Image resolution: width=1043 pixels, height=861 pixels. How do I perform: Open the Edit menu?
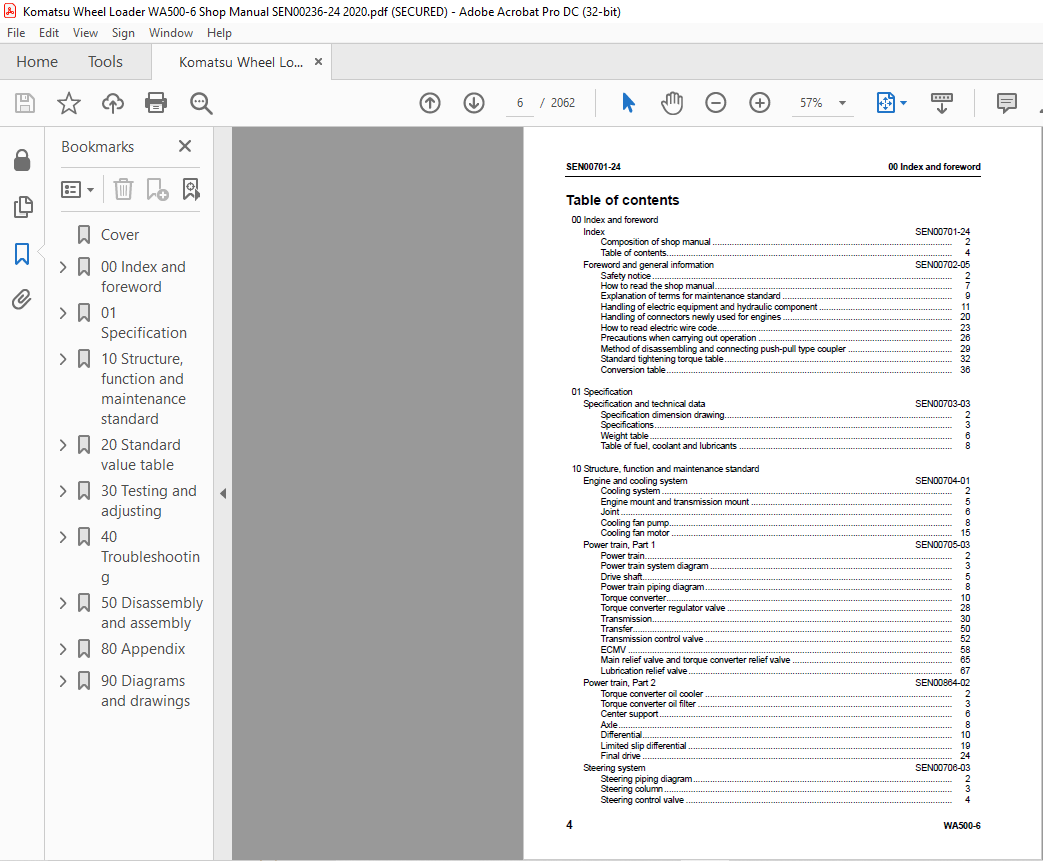[x=49, y=33]
